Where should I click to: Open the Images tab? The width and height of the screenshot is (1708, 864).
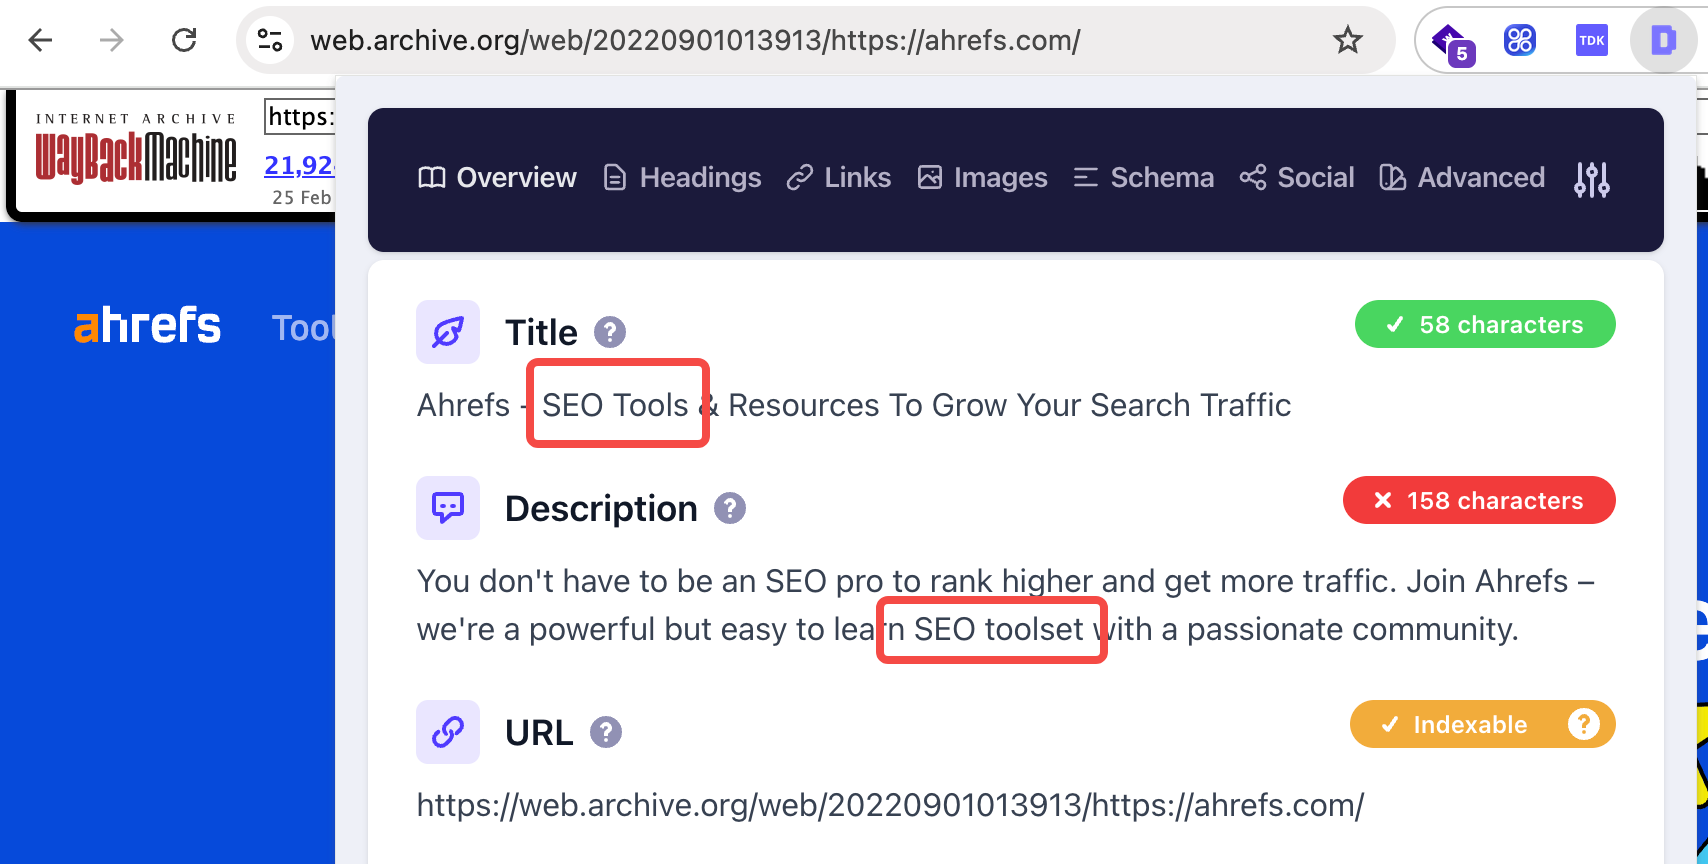coord(983,178)
